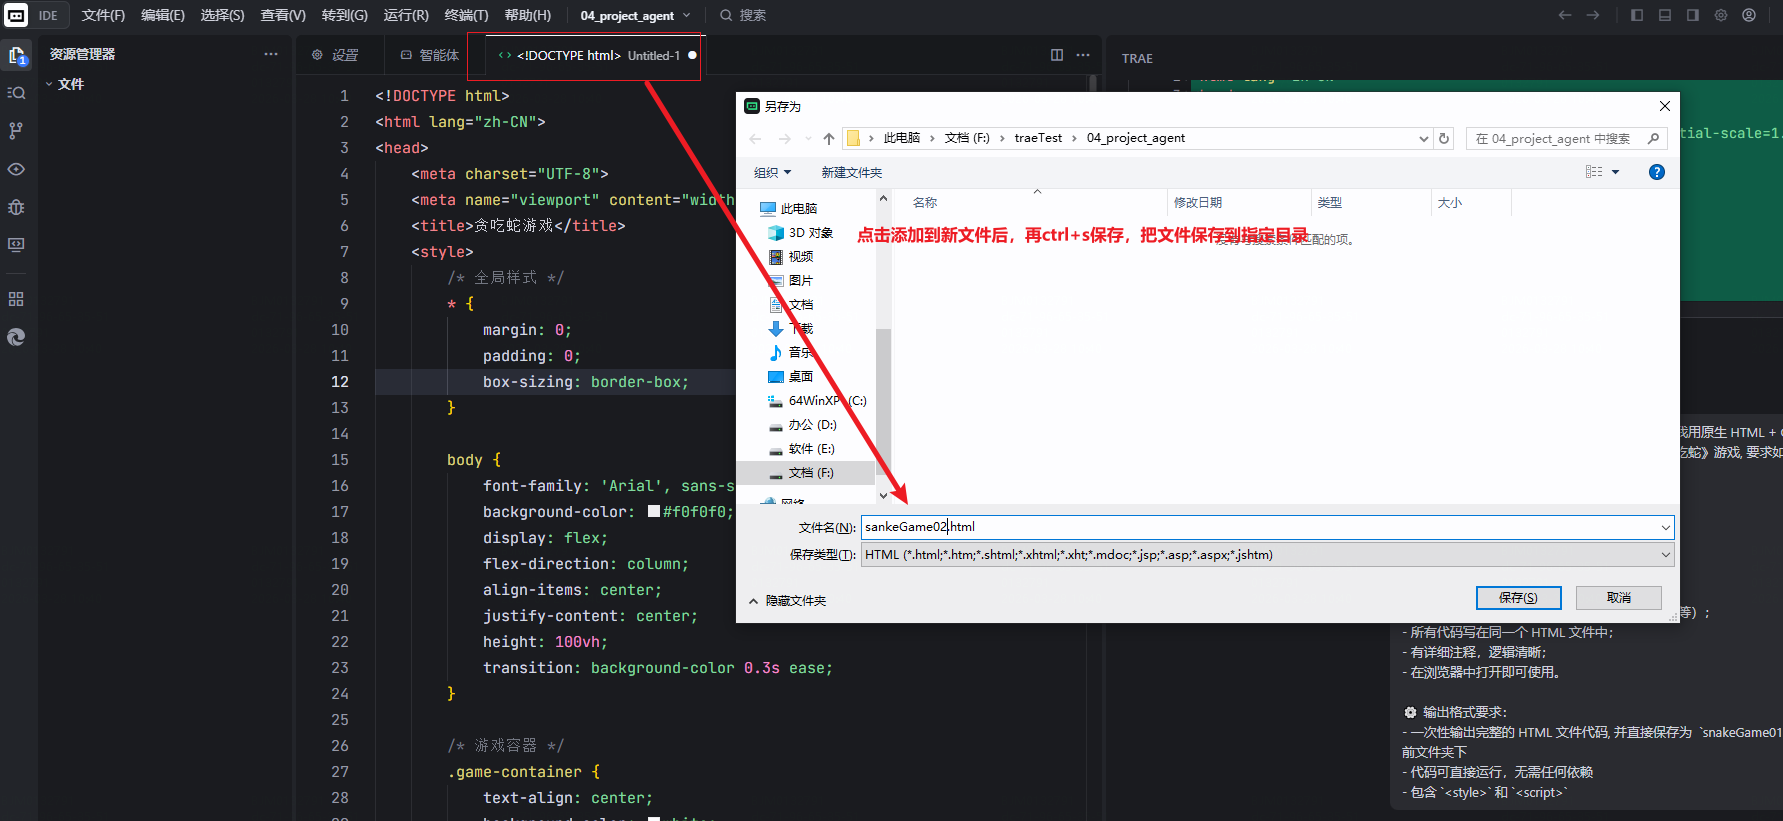
Task: Open help in the Save As dialog
Action: 1657,172
